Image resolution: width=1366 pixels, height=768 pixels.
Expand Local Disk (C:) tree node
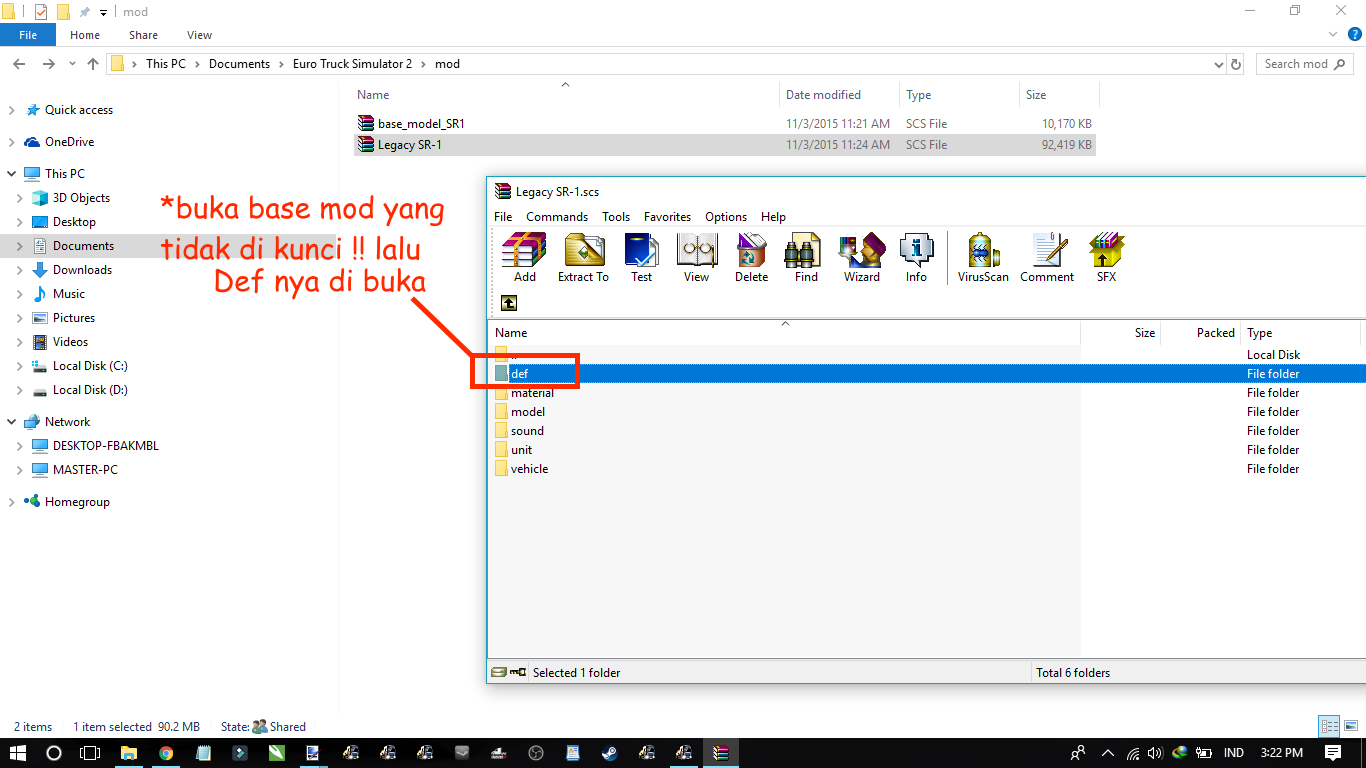coord(19,366)
